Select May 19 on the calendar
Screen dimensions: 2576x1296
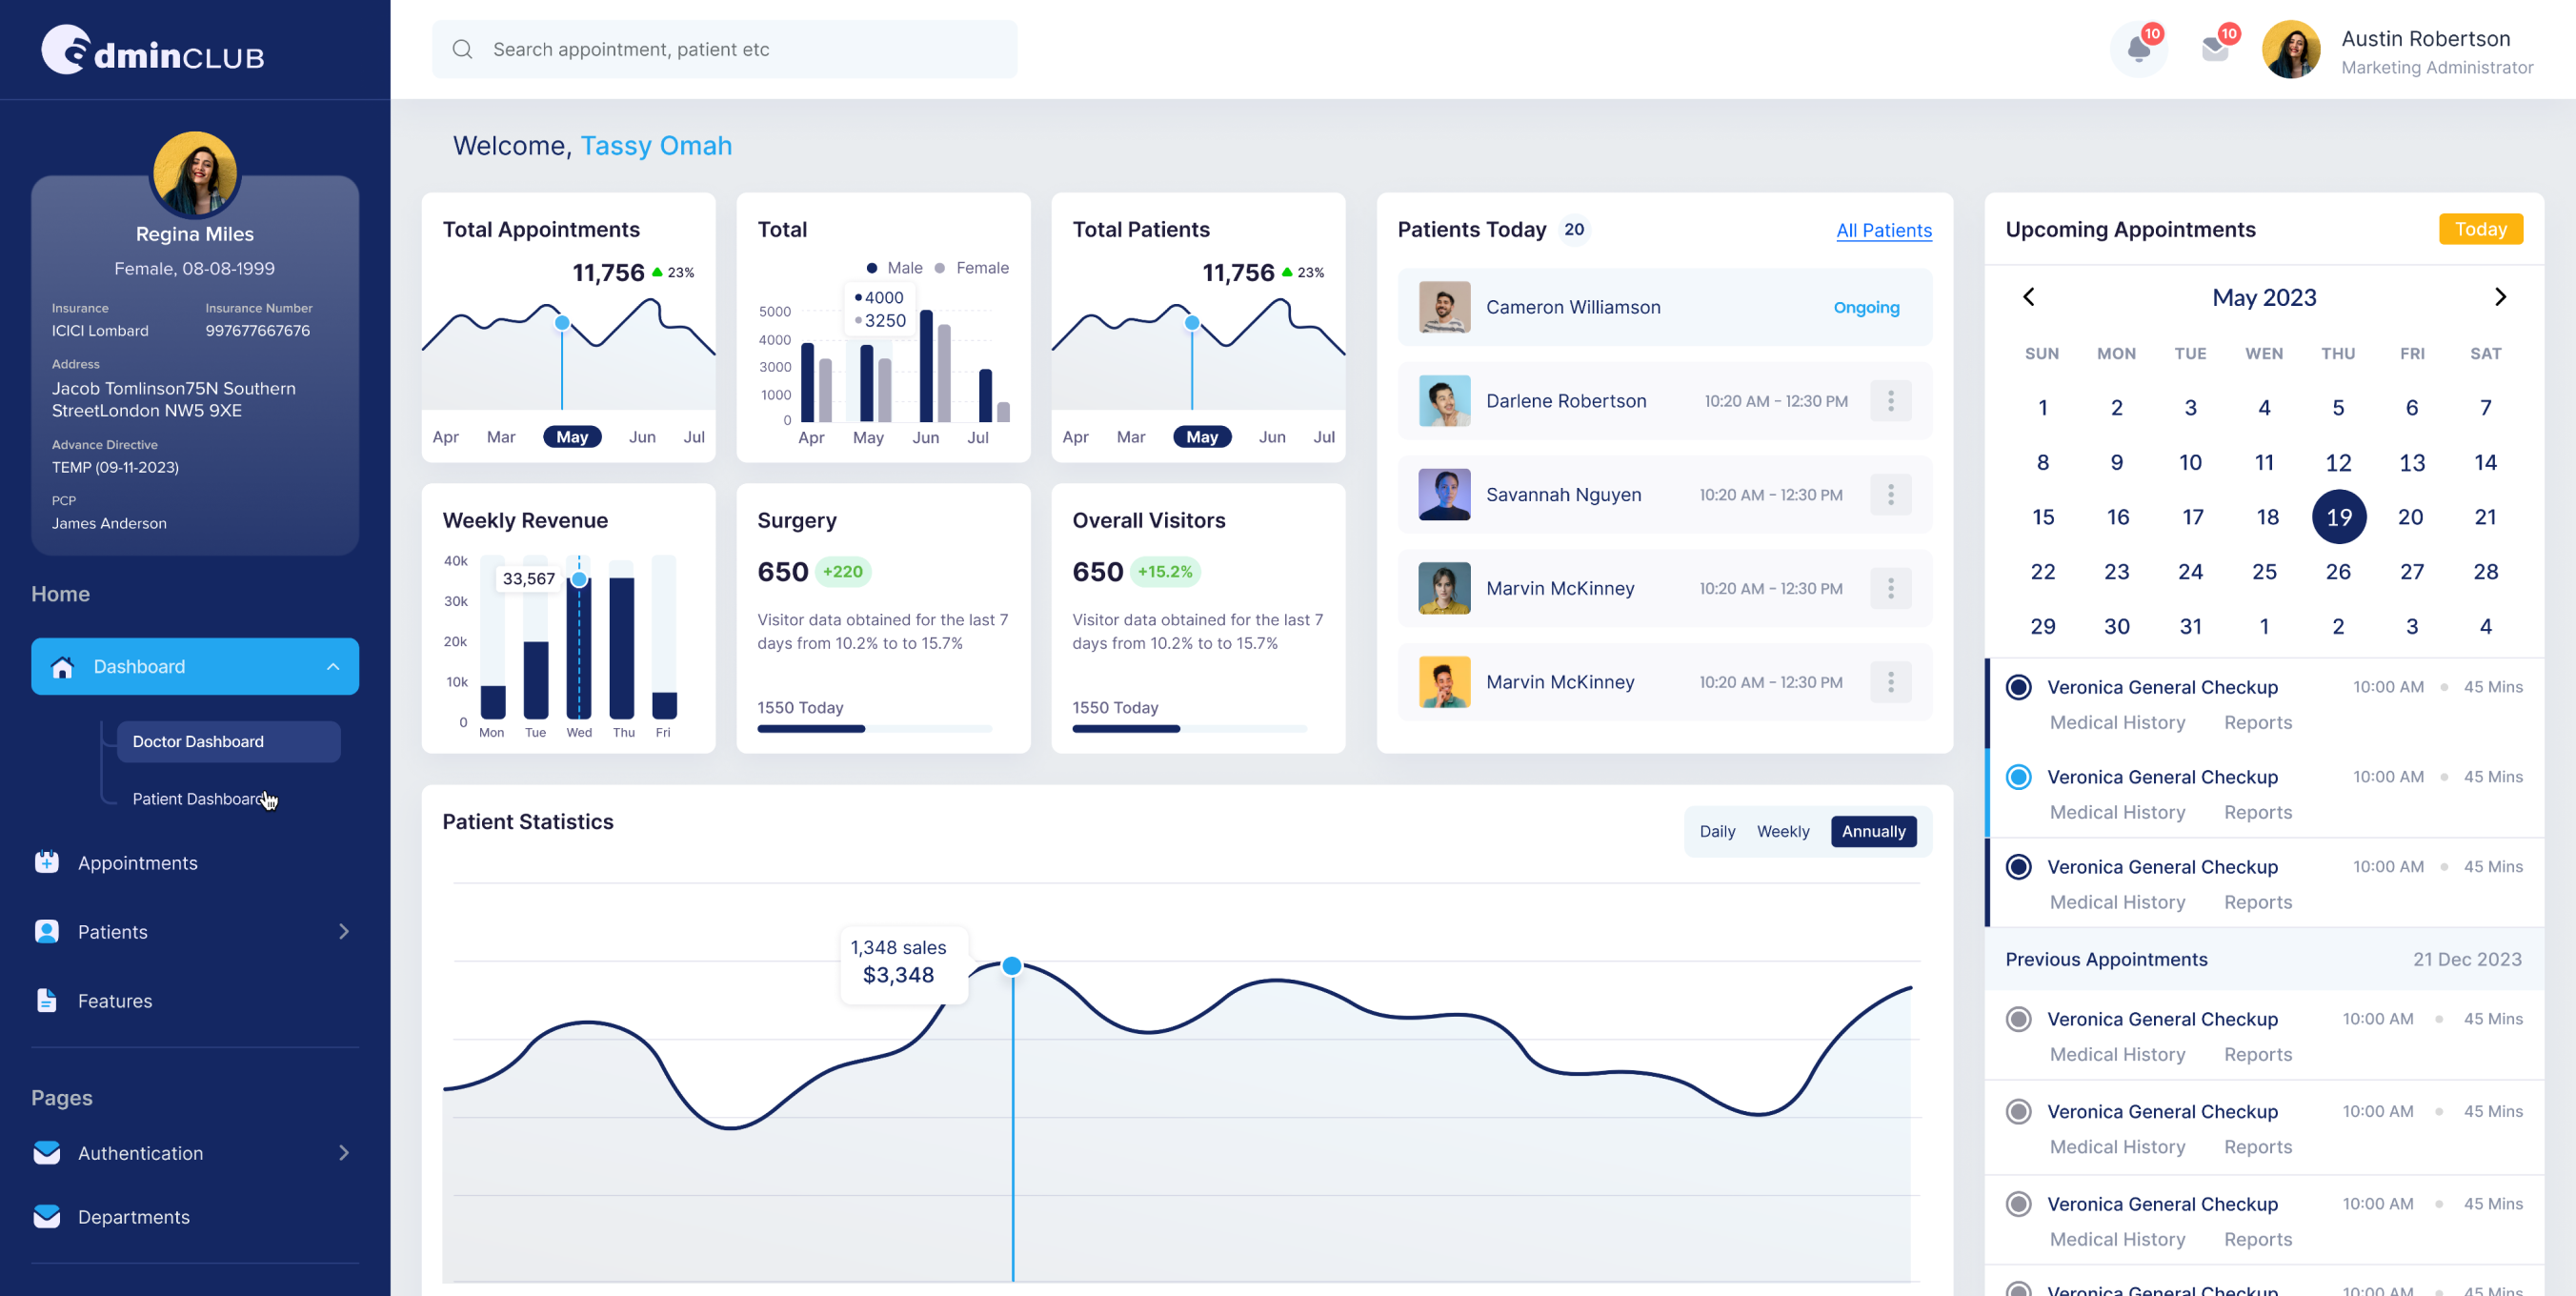pos(2339,517)
